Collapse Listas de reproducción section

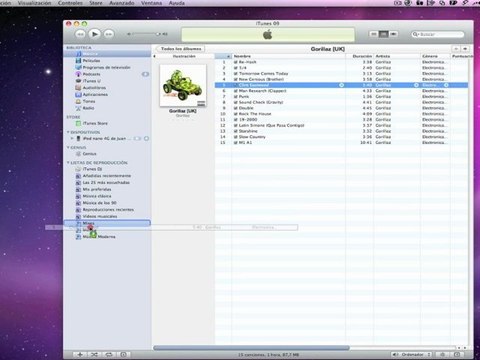click(68, 163)
